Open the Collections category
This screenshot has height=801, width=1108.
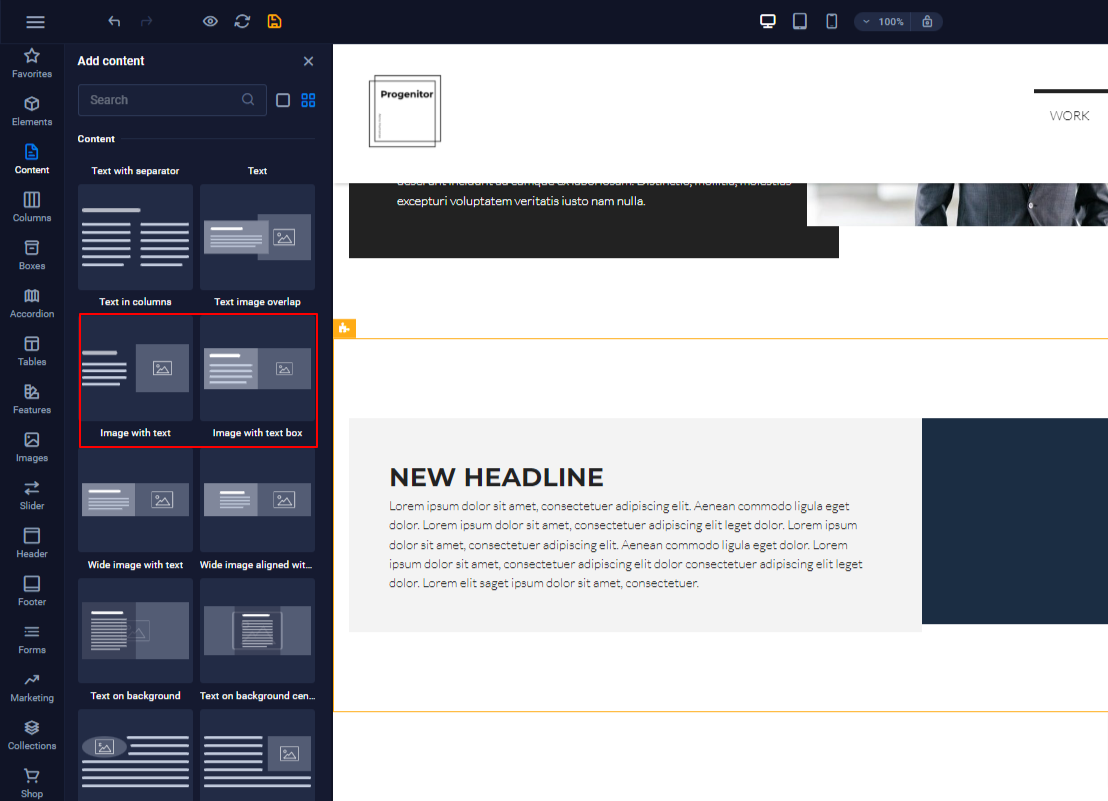(32, 735)
